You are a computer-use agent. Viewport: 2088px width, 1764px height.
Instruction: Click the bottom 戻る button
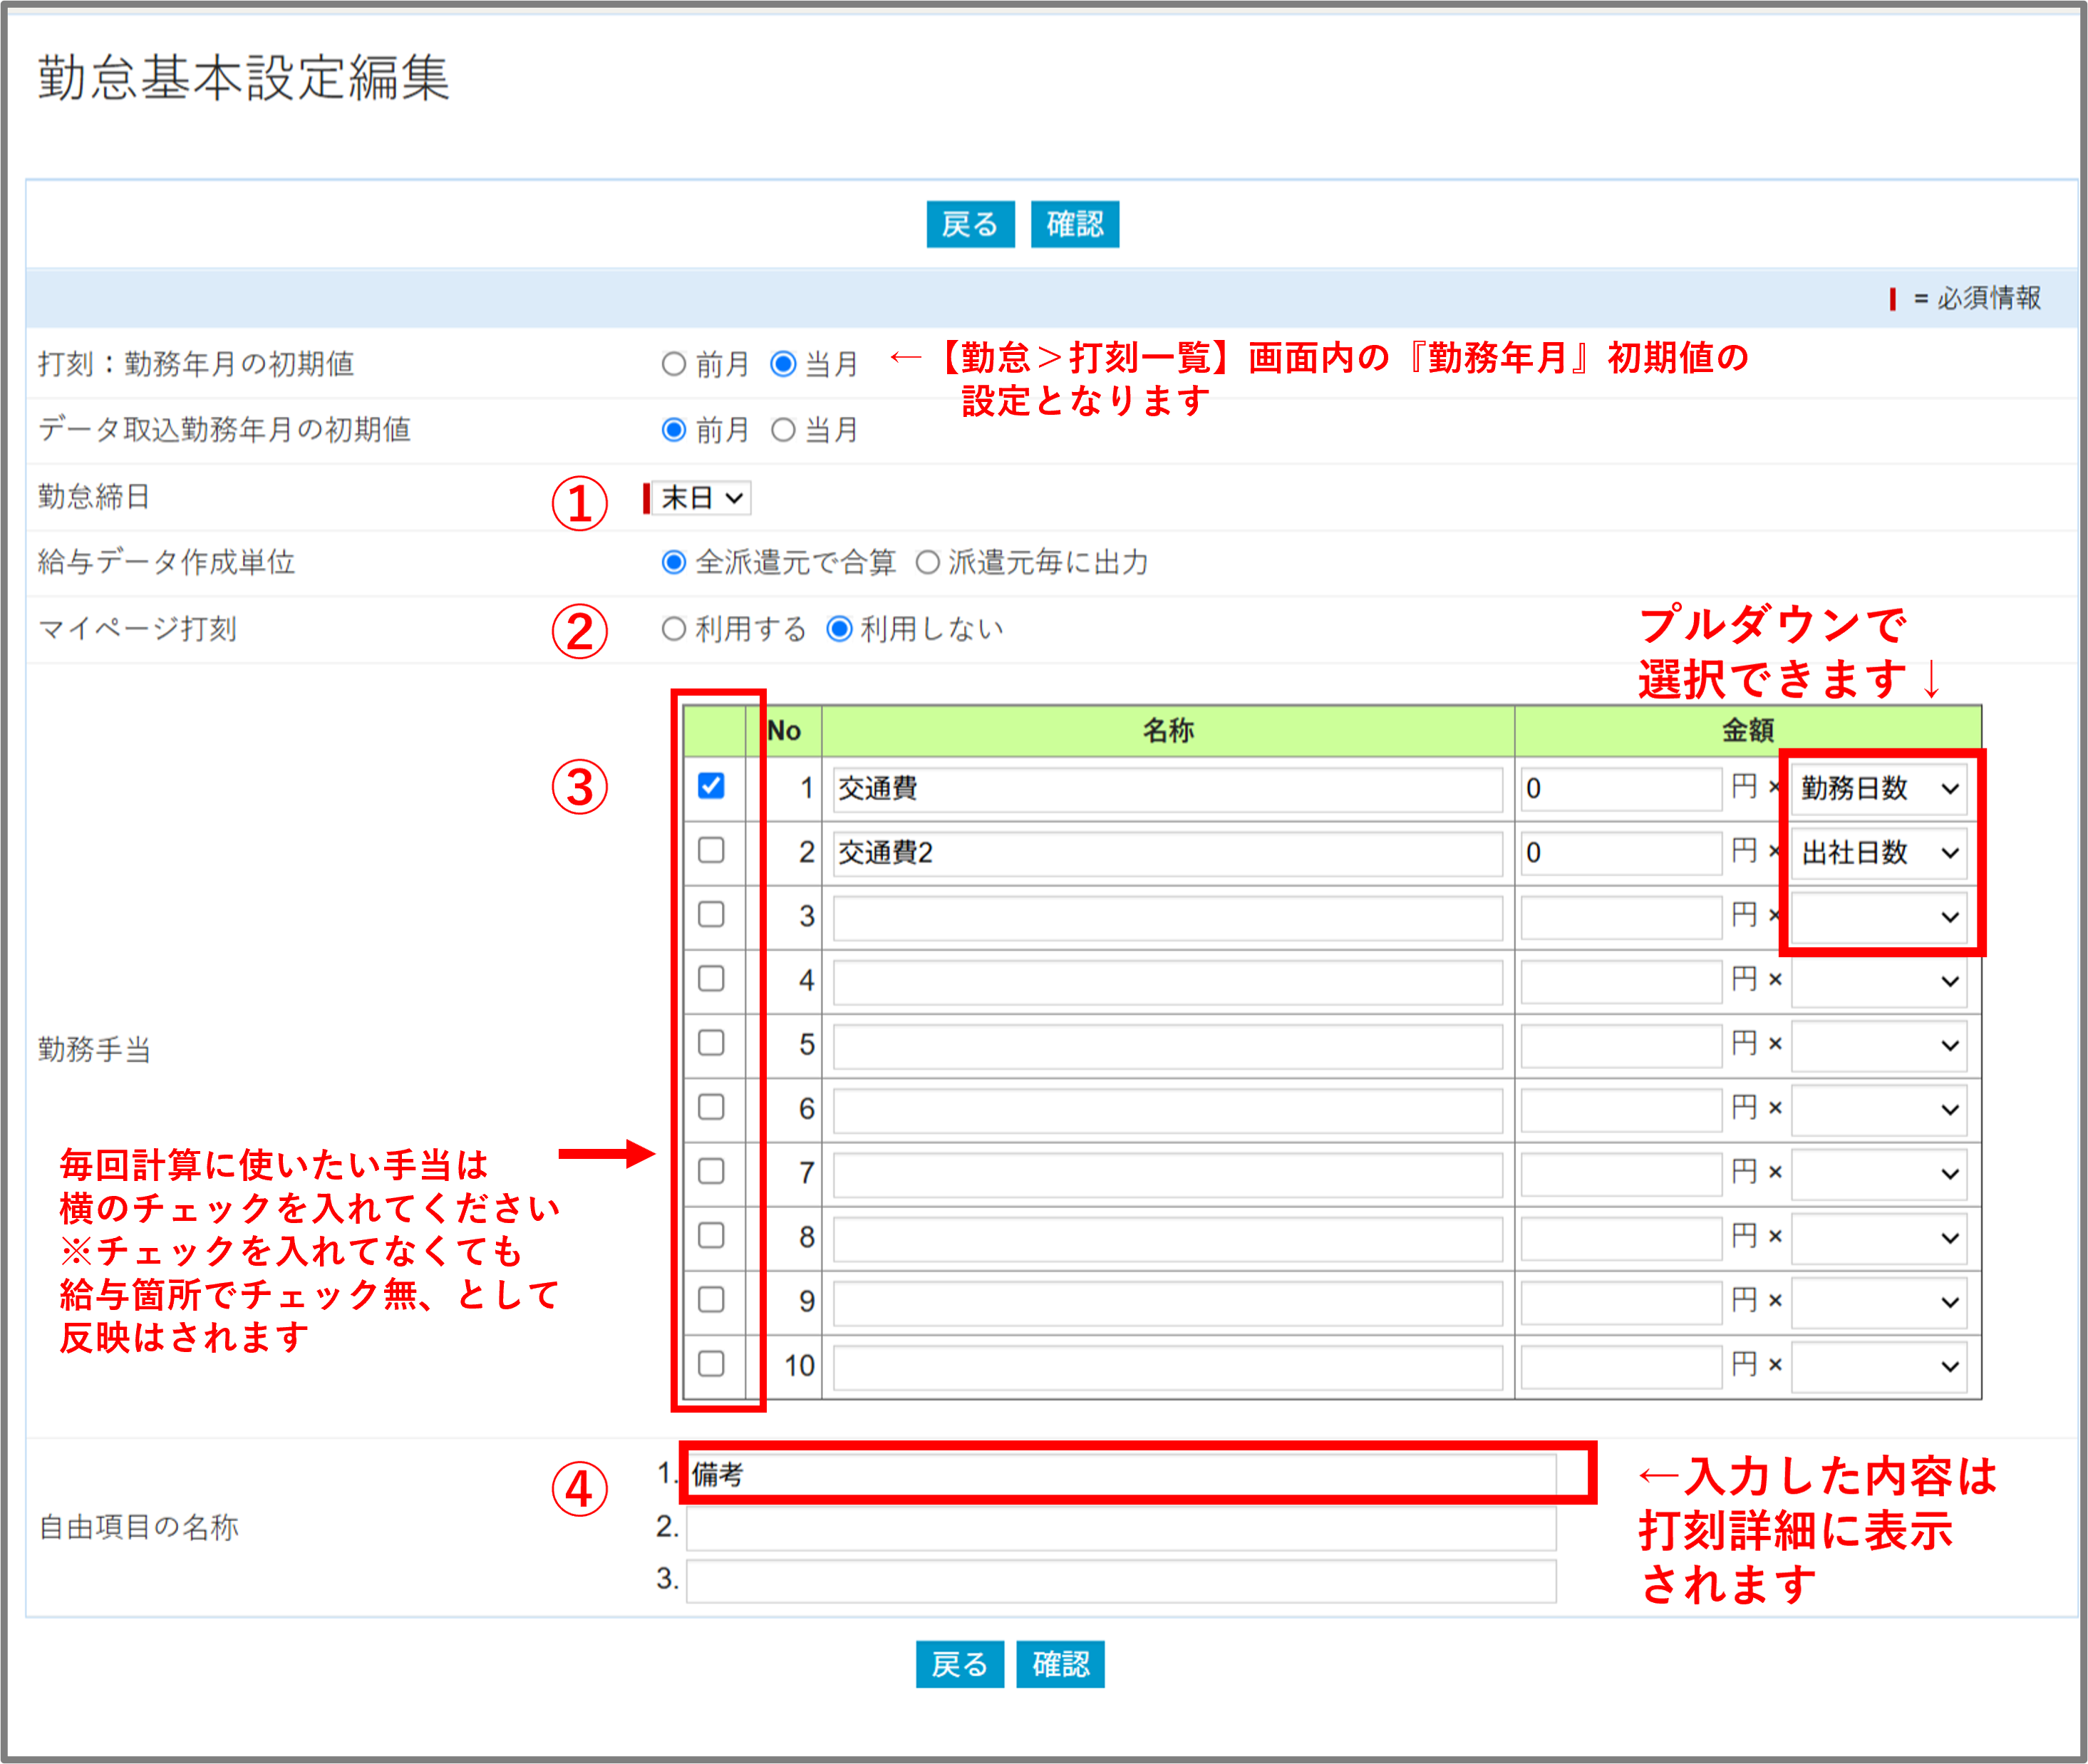point(959,1664)
